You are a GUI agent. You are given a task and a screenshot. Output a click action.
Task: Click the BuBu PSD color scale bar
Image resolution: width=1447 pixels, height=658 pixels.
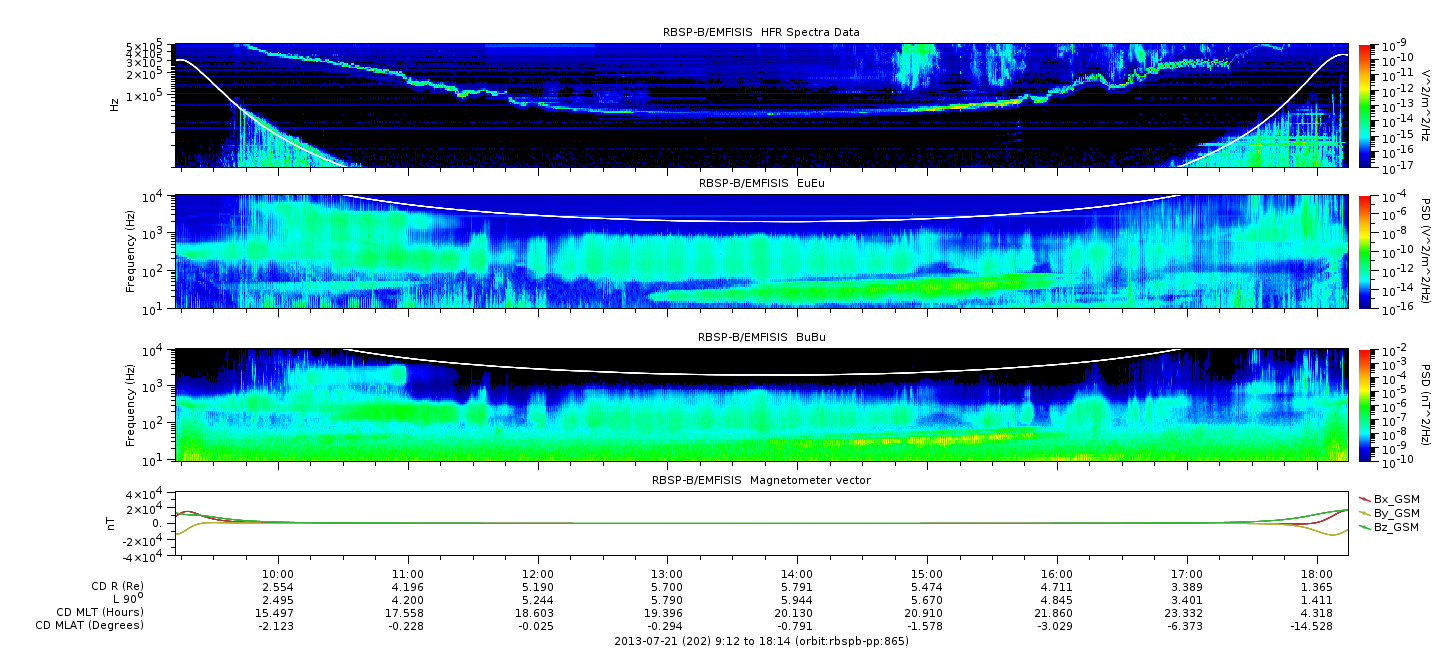1365,405
